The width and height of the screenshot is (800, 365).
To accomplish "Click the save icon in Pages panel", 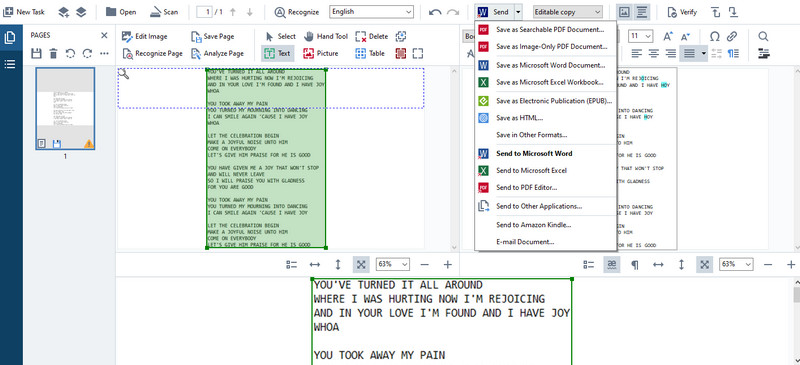I will (x=36, y=53).
